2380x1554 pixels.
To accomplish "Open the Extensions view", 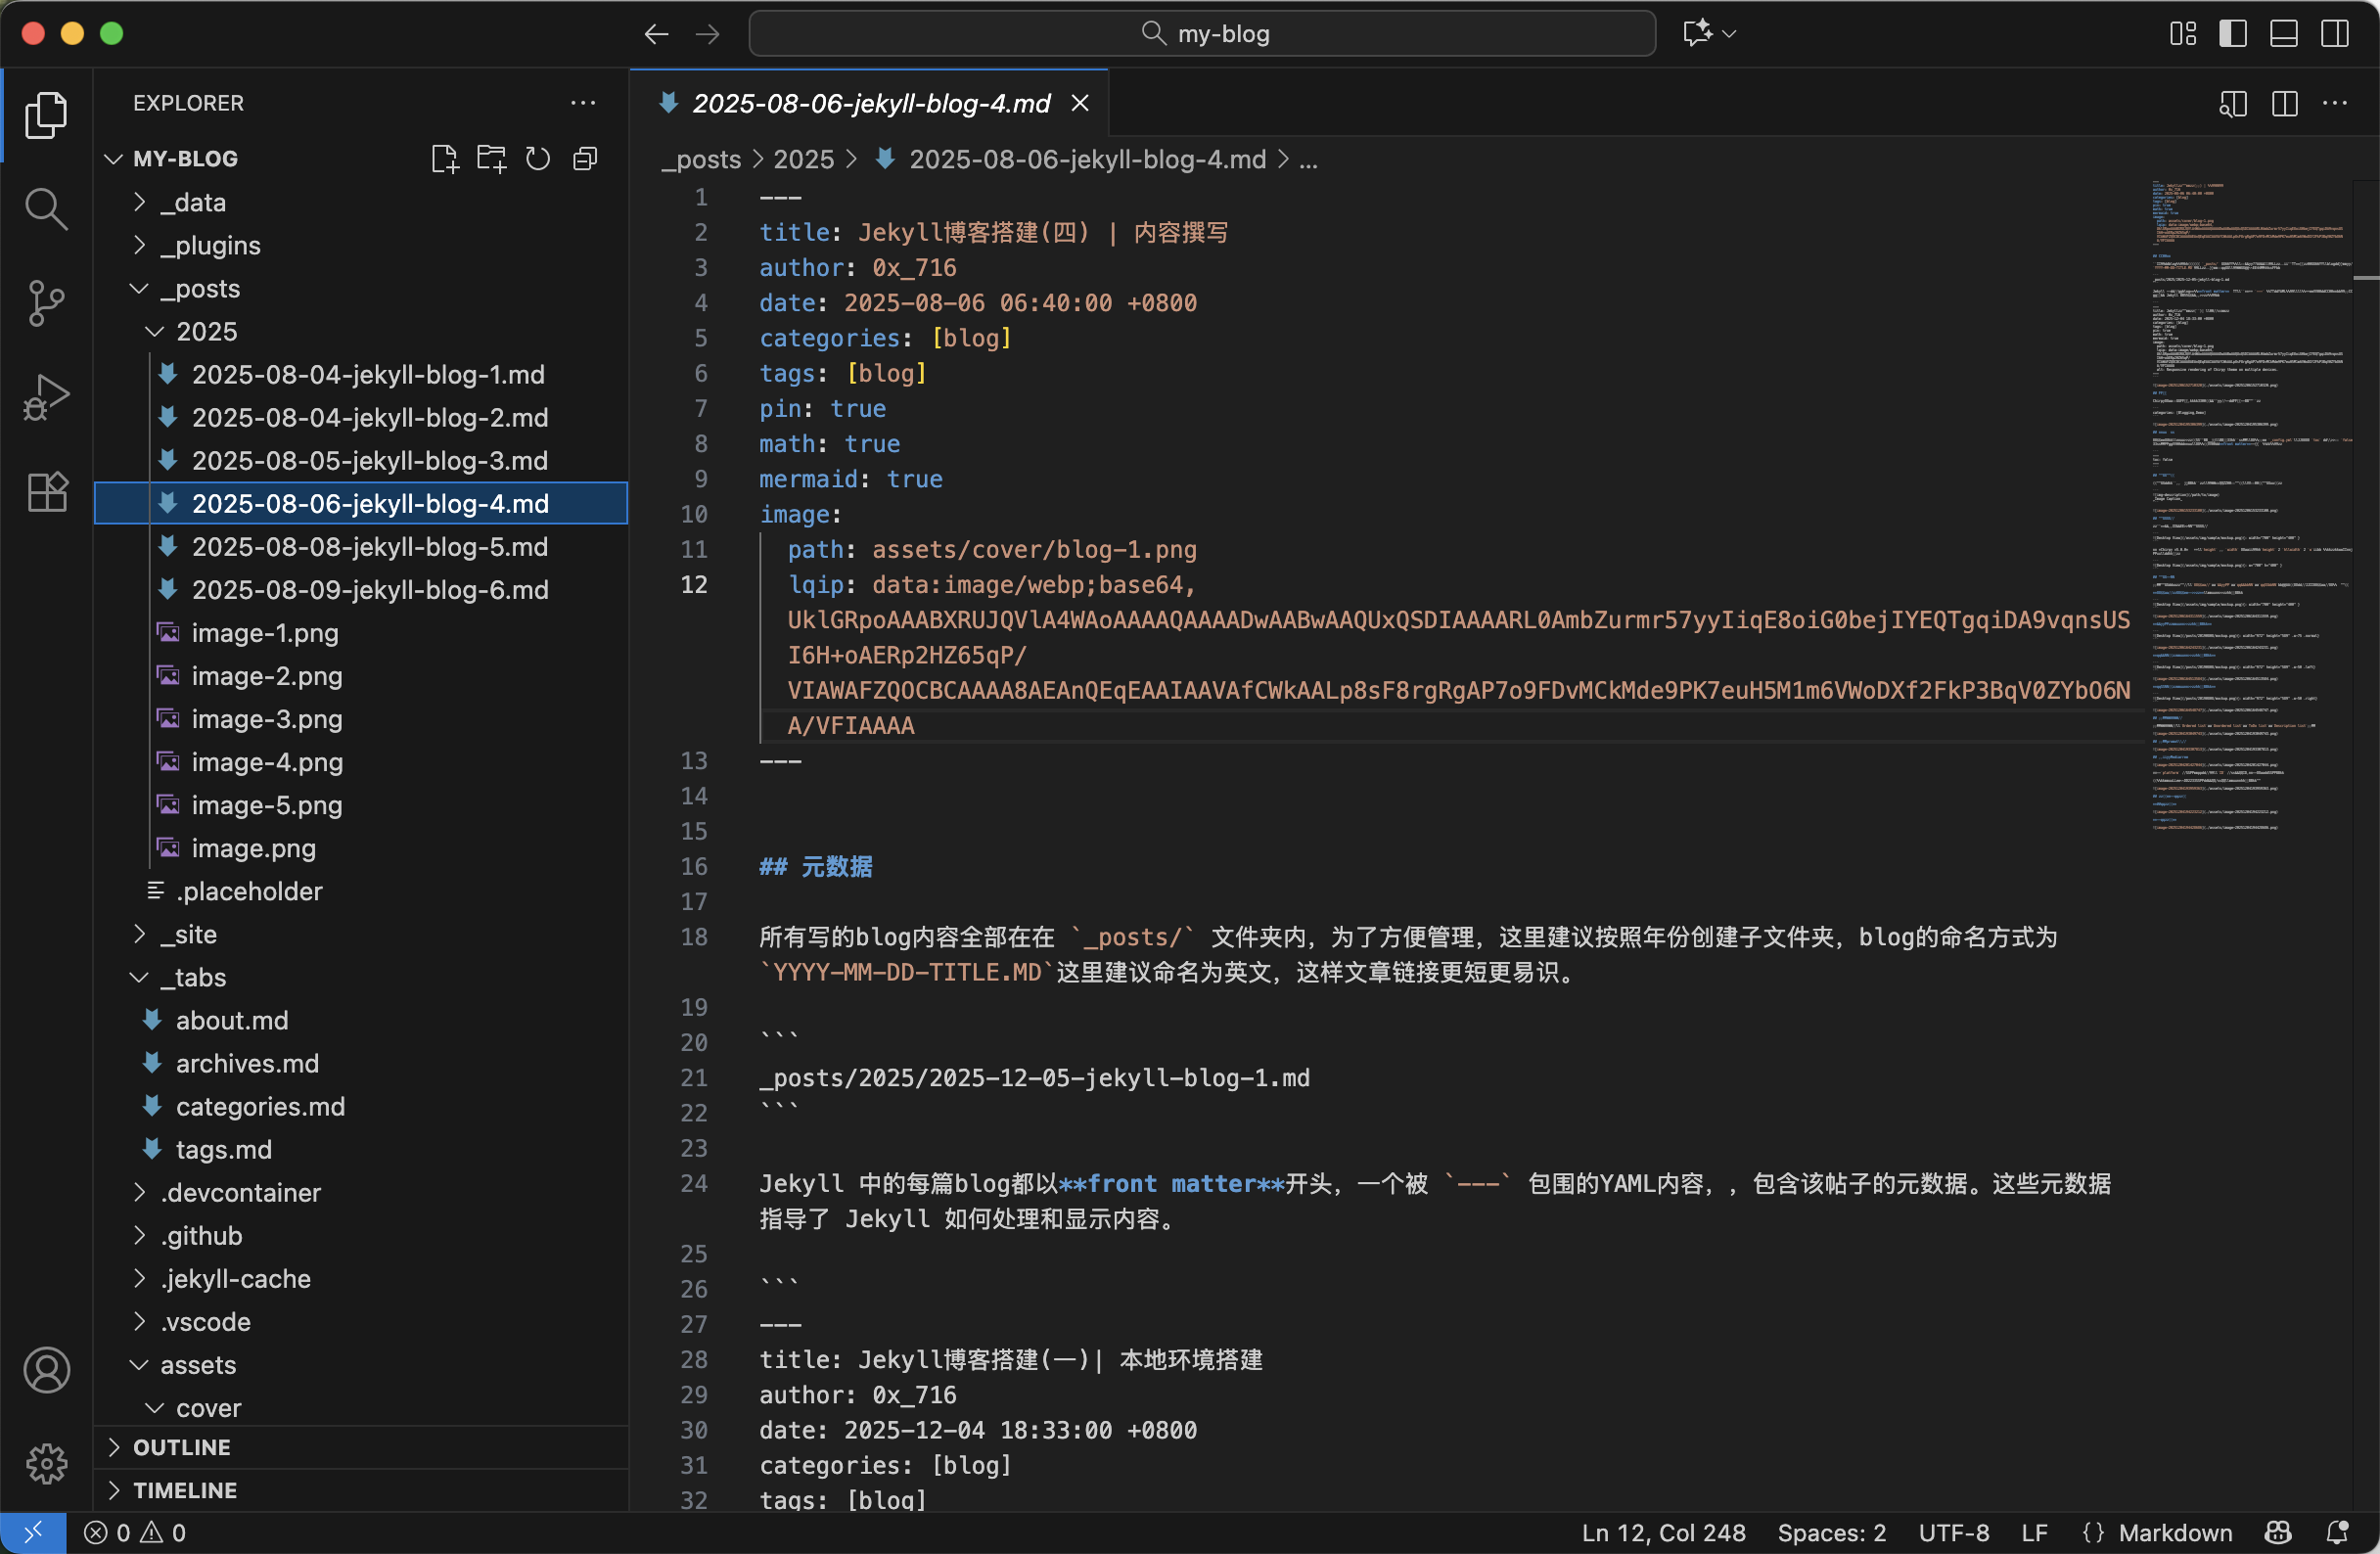I will (46, 491).
